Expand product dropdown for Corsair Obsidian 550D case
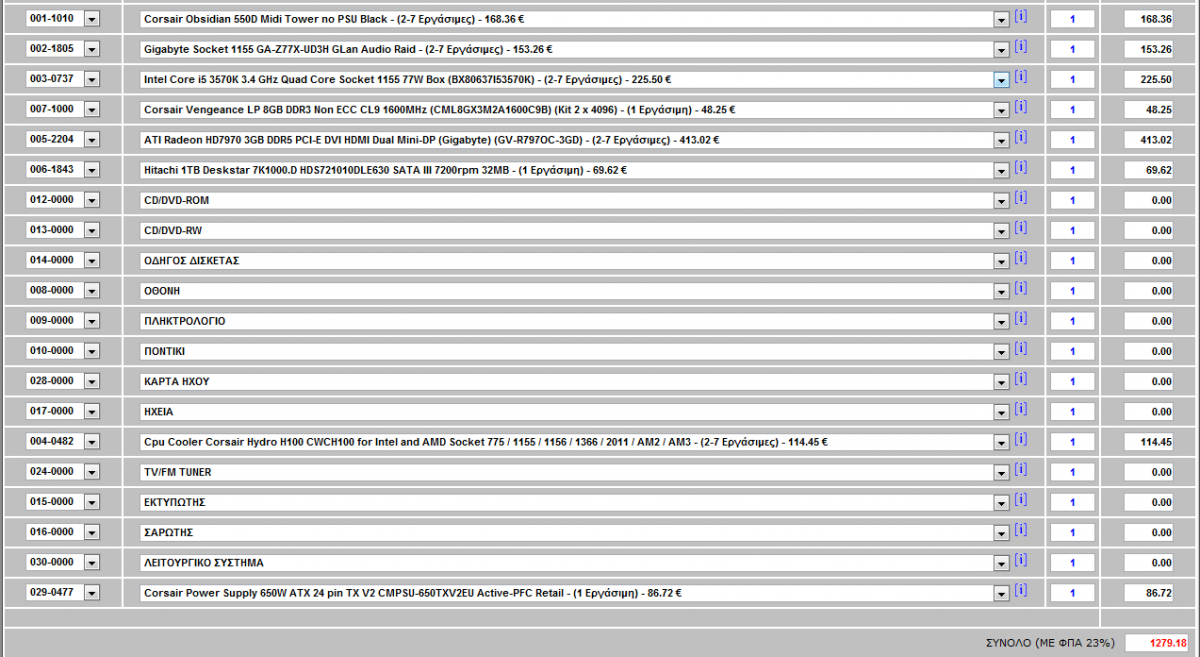The image size is (1200, 657). [x=1001, y=19]
